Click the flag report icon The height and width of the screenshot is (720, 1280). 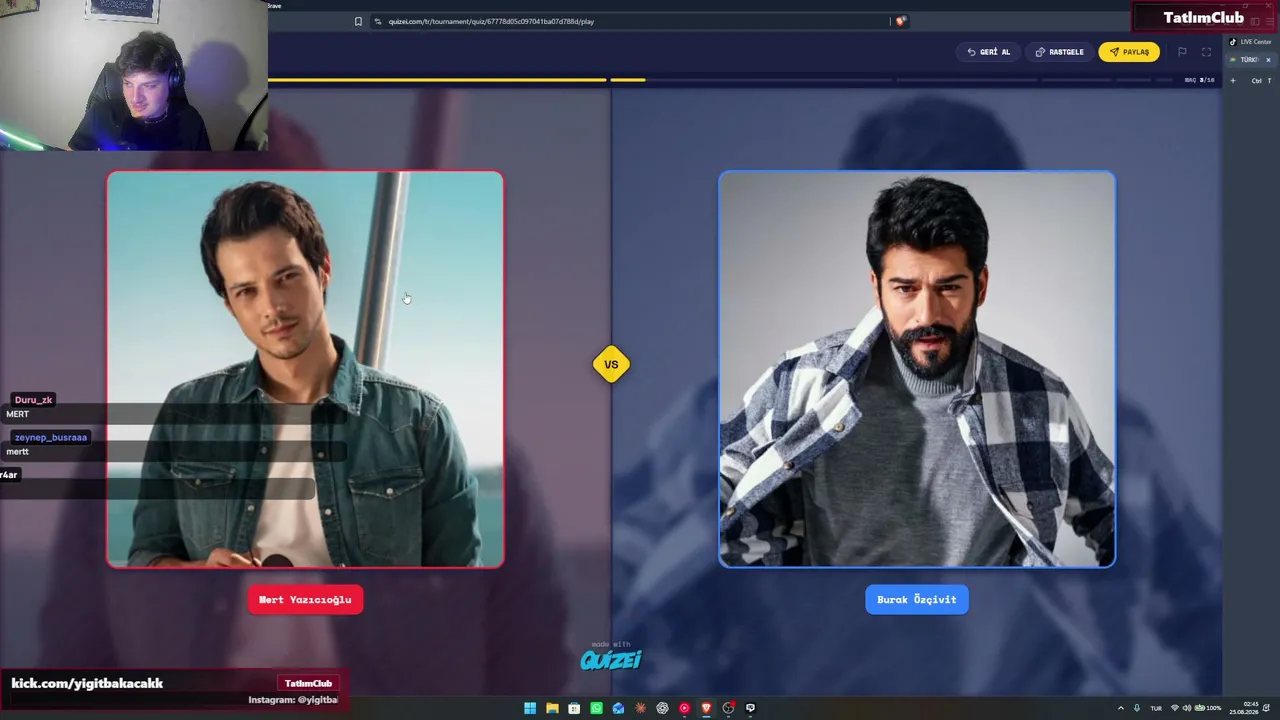click(1182, 52)
